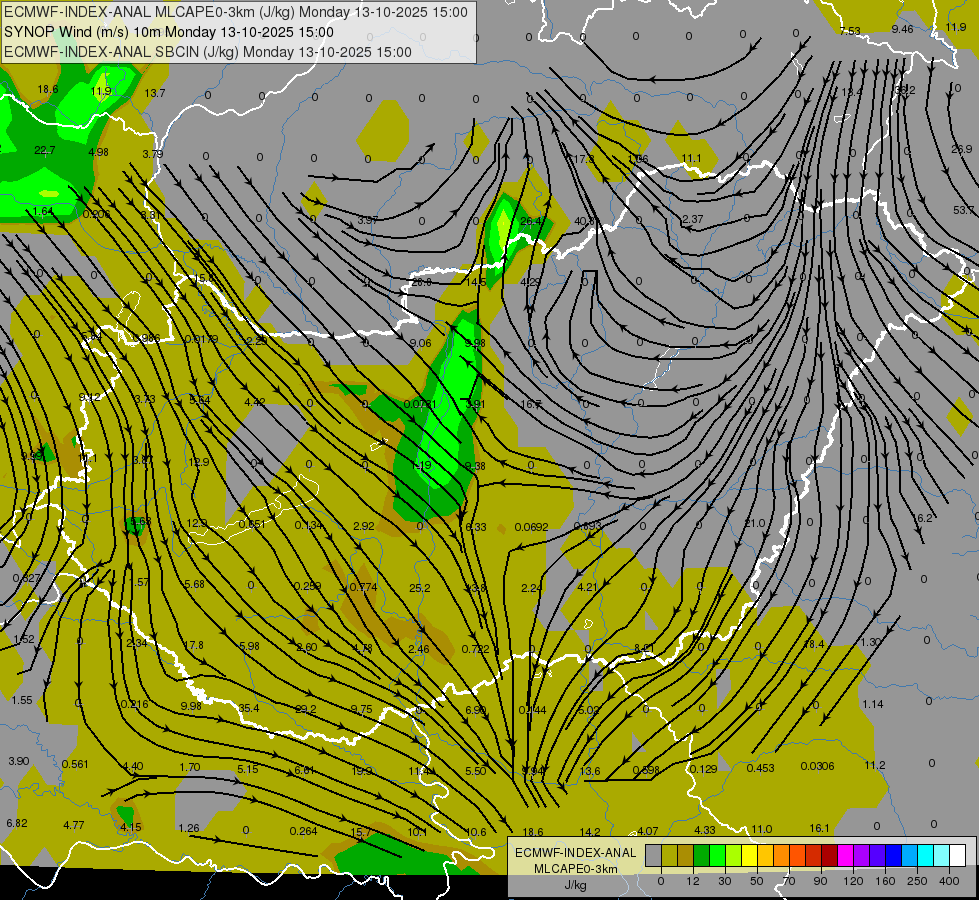Click the 16.7 value on the map
This screenshot has width=979, height=900.
click(x=531, y=404)
